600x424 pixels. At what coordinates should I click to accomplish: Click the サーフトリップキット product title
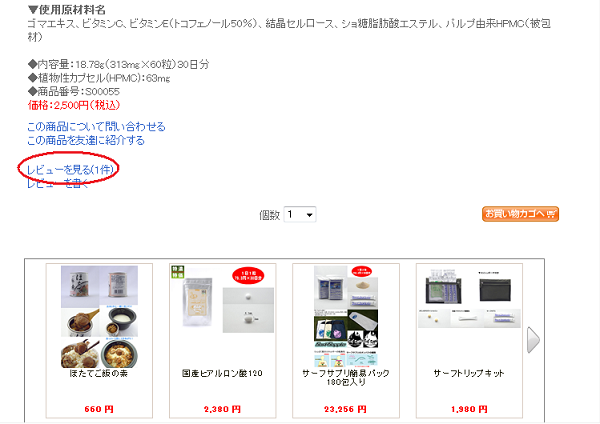click(x=469, y=373)
